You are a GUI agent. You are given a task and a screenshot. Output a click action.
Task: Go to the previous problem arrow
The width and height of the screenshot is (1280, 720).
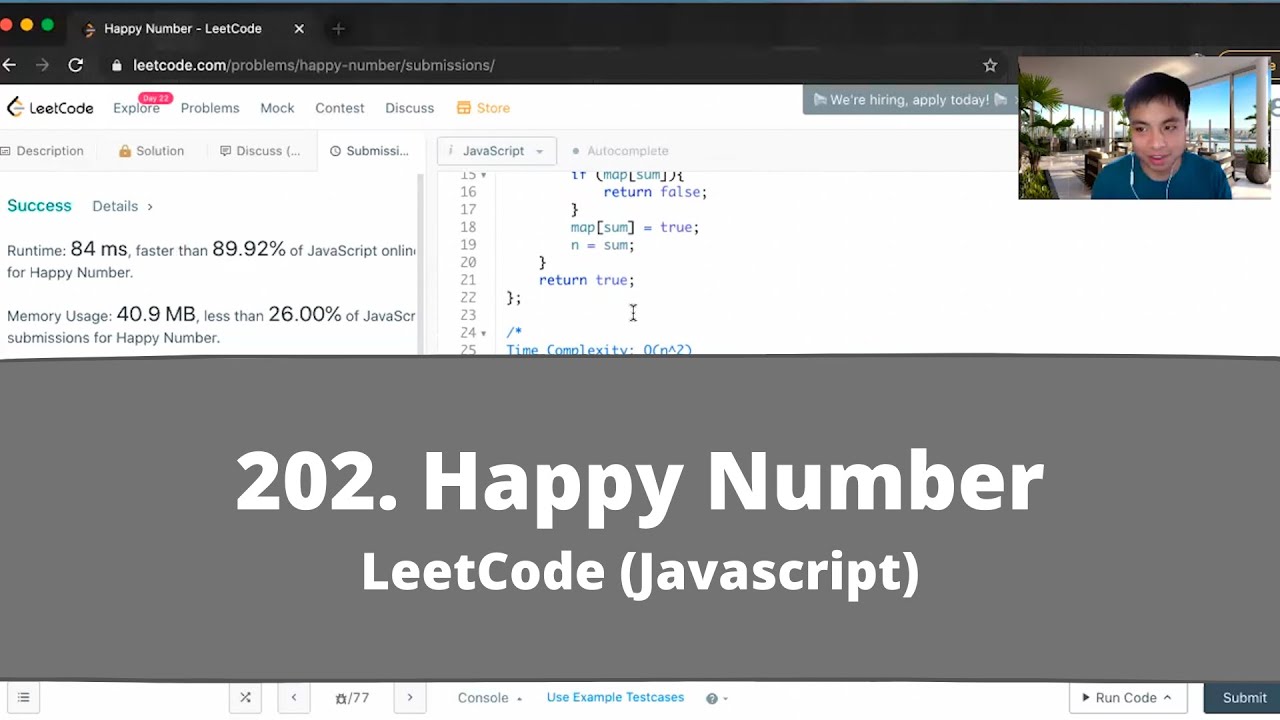point(294,698)
